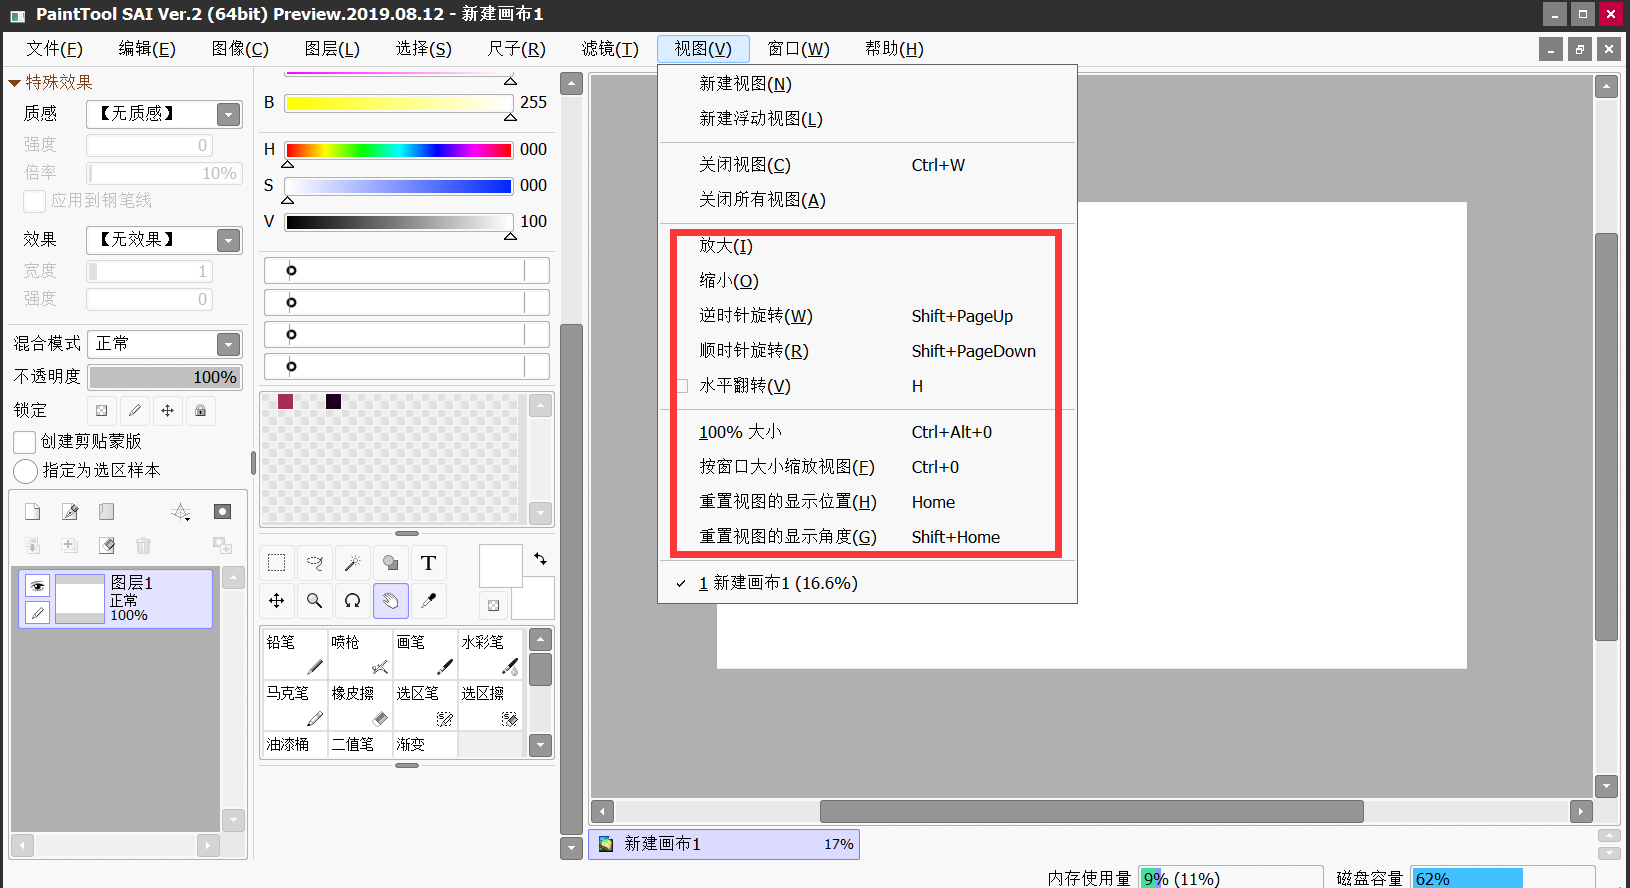Lock layer movement

pos(167,410)
